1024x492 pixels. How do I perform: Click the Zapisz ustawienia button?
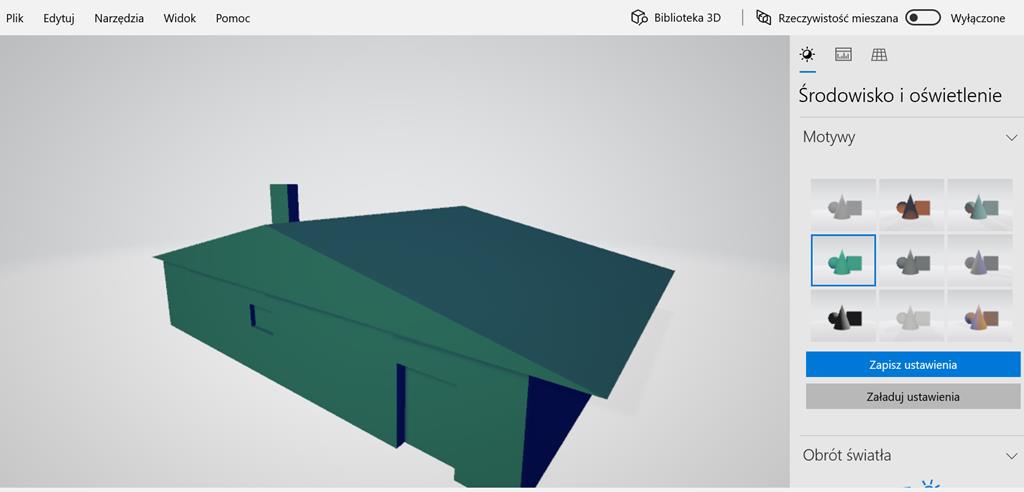coord(913,365)
